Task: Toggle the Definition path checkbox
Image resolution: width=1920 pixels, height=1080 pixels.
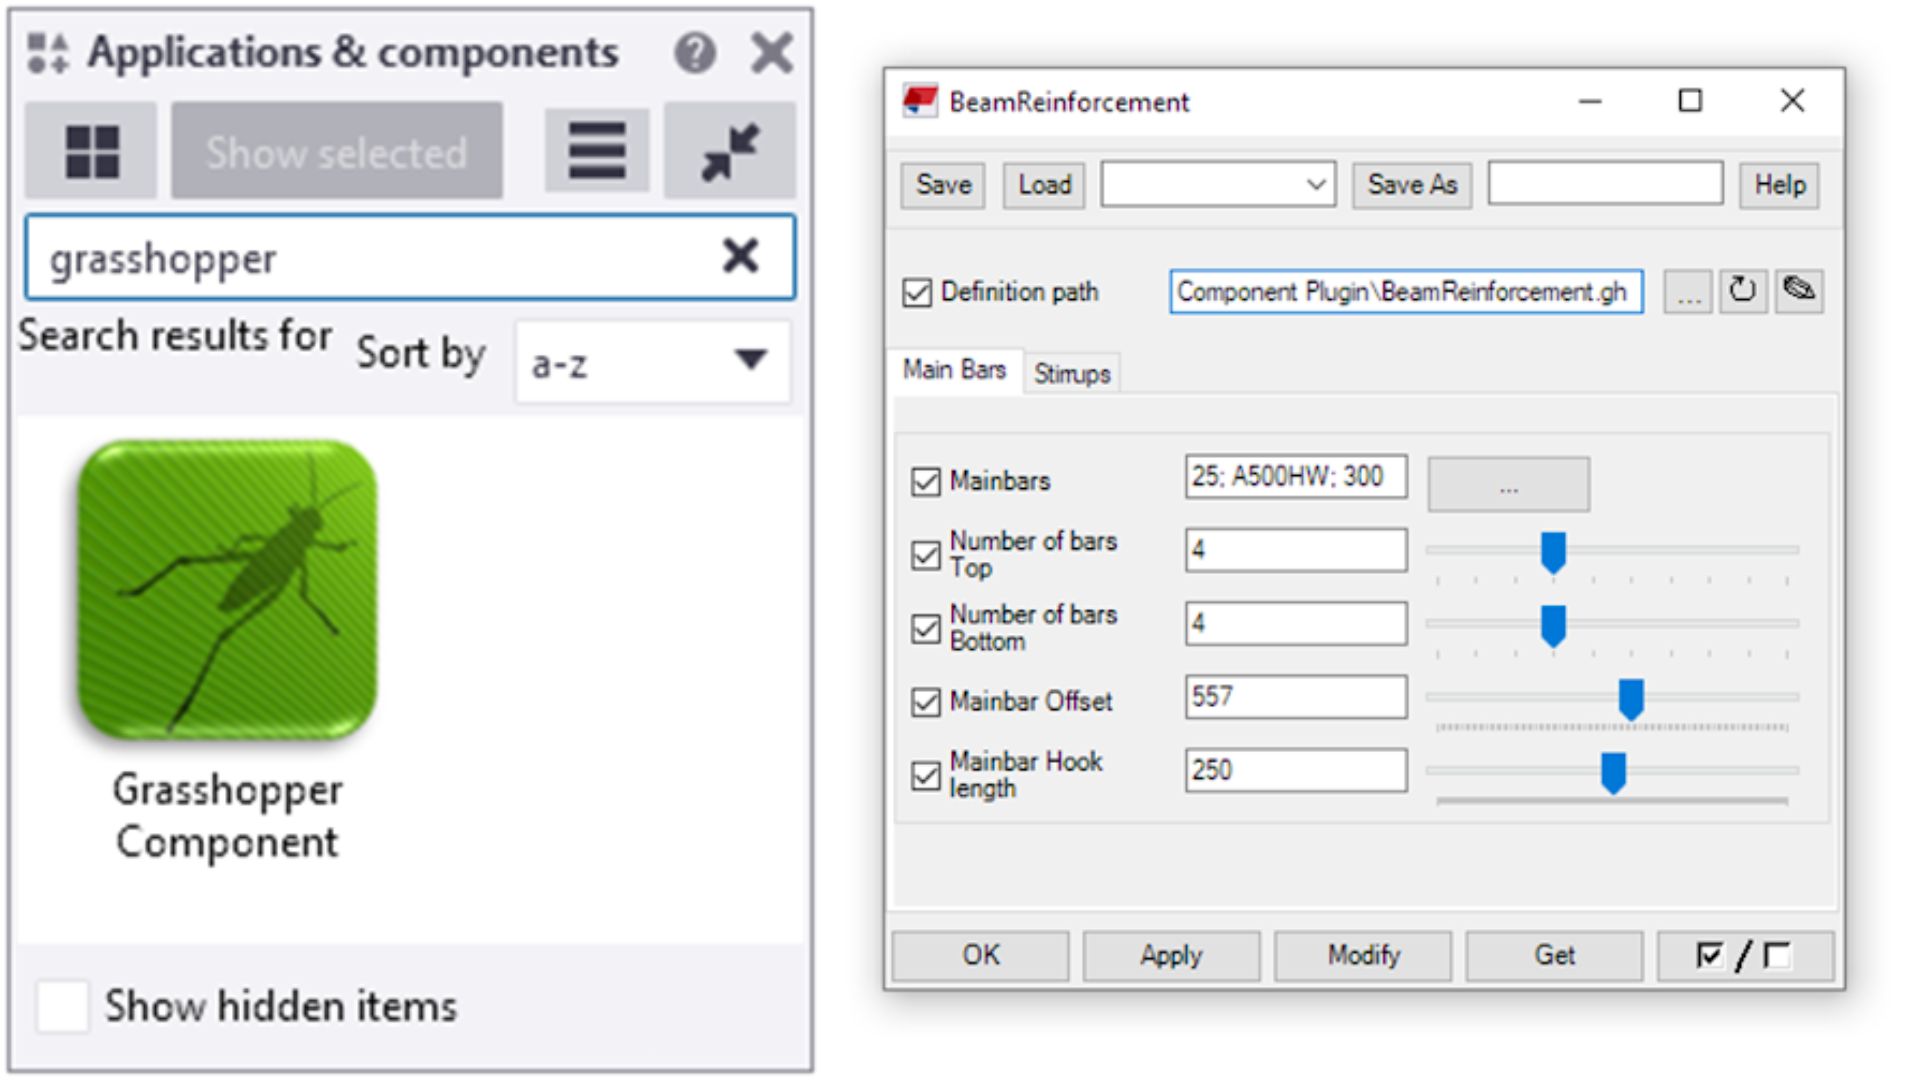Action: pos(917,293)
